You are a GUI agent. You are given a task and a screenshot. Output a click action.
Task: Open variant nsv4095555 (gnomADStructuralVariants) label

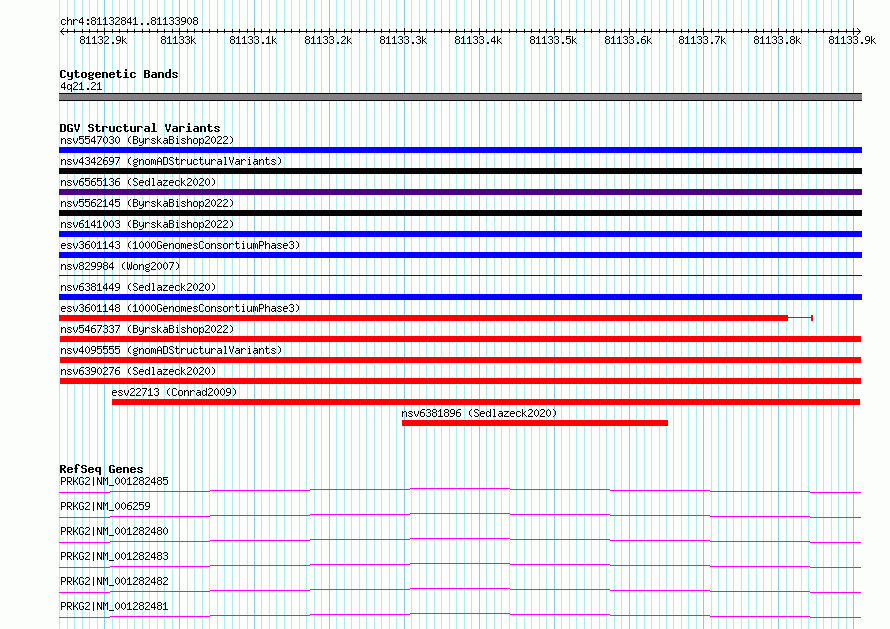point(171,350)
